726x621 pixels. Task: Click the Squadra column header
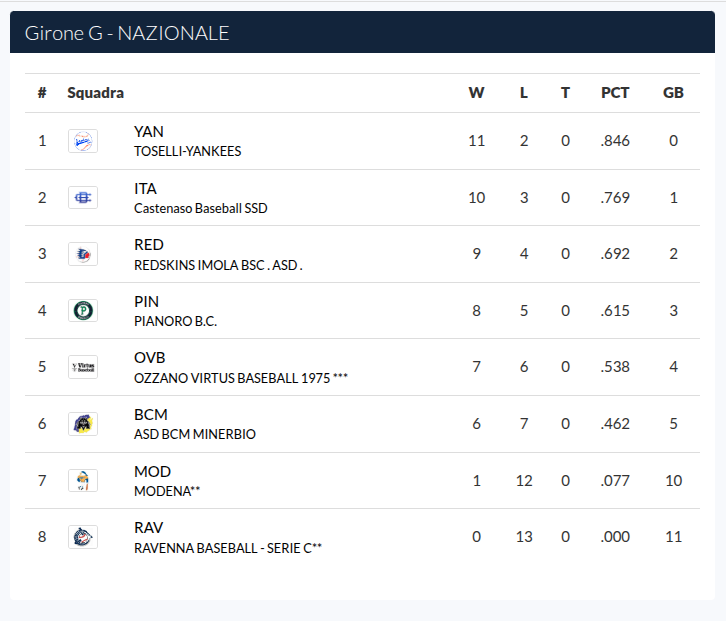coord(95,93)
